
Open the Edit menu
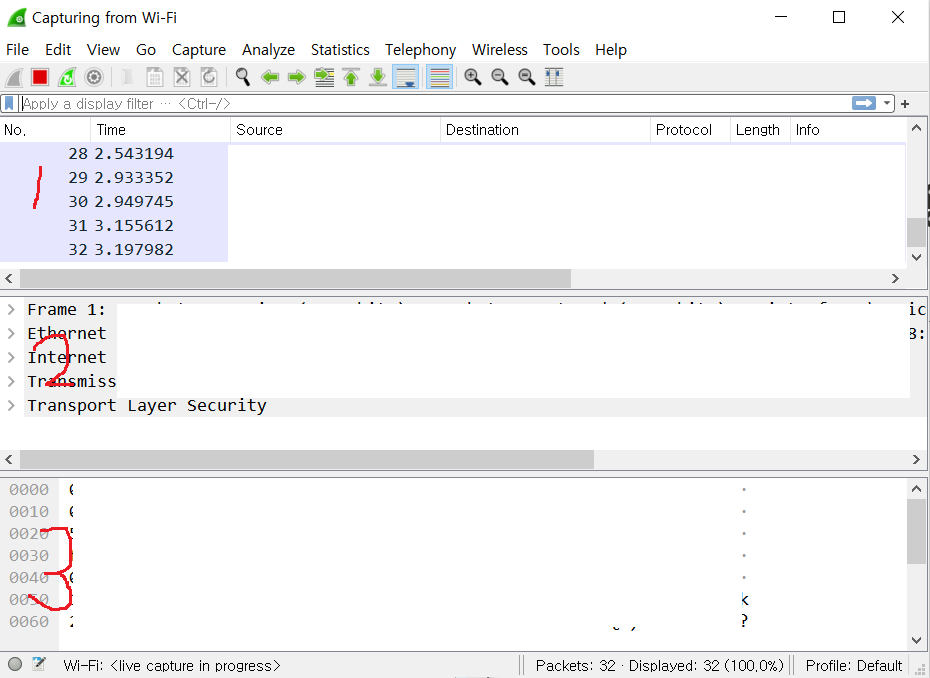tap(58, 50)
